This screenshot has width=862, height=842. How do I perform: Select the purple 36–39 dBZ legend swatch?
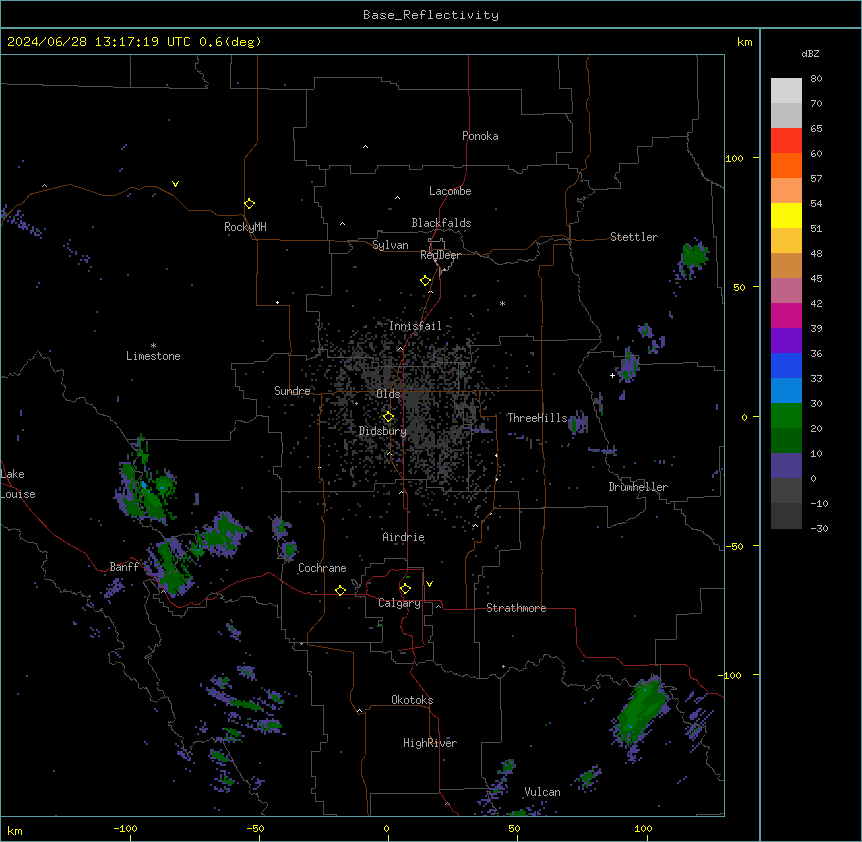(786, 341)
